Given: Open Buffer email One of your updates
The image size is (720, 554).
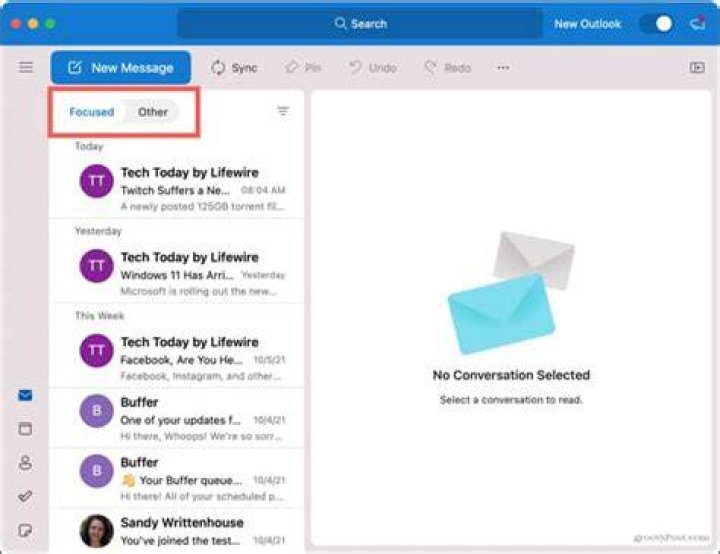Looking at the screenshot, I should [176, 418].
